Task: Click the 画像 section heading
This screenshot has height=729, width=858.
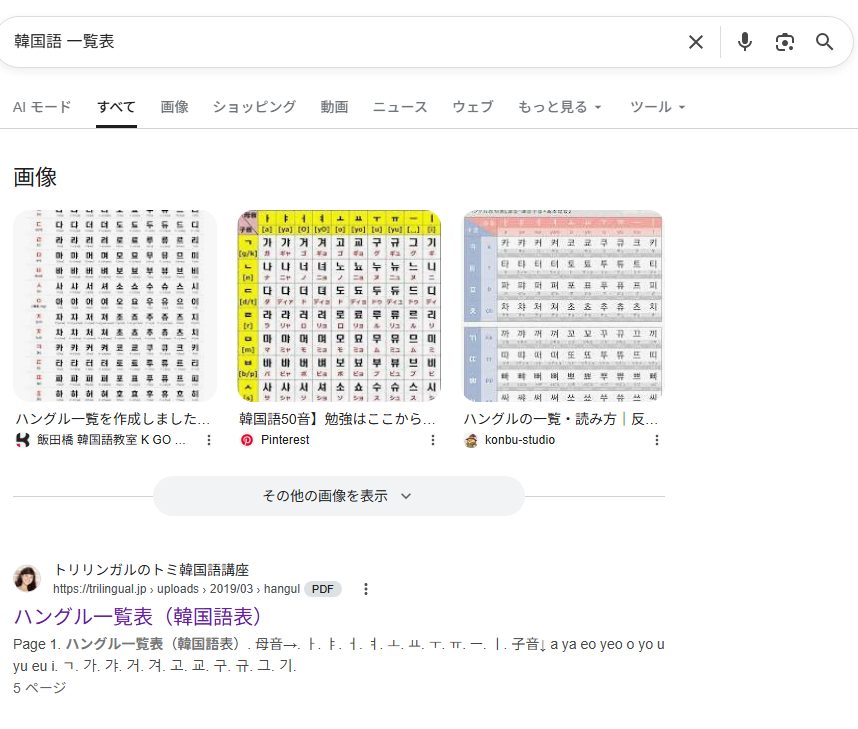Action: 35,177
